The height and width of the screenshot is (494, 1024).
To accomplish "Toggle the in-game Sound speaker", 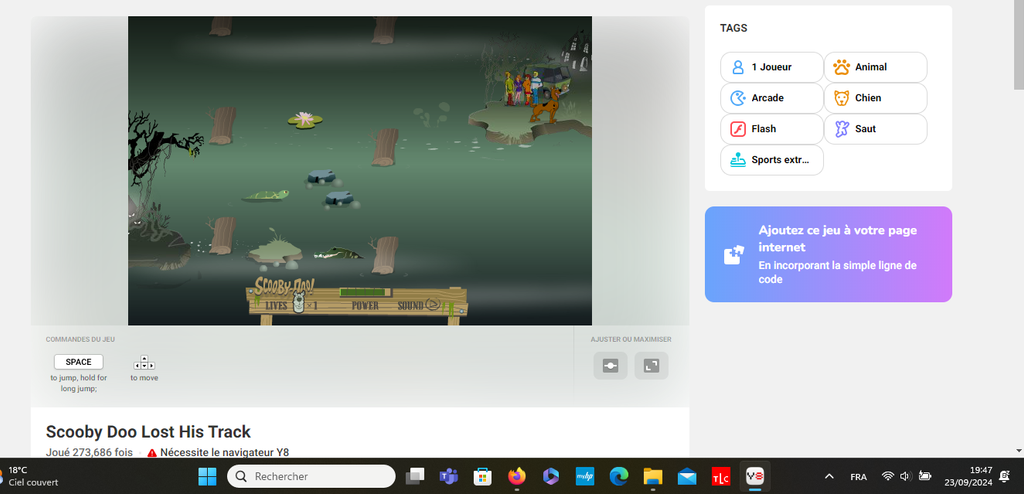I will click(x=436, y=305).
